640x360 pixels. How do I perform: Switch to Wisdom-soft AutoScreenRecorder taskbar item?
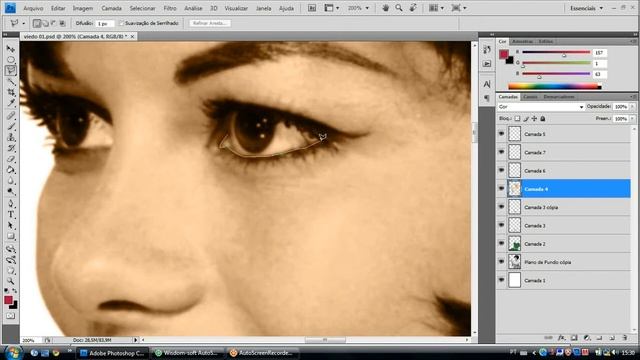(x=187, y=353)
